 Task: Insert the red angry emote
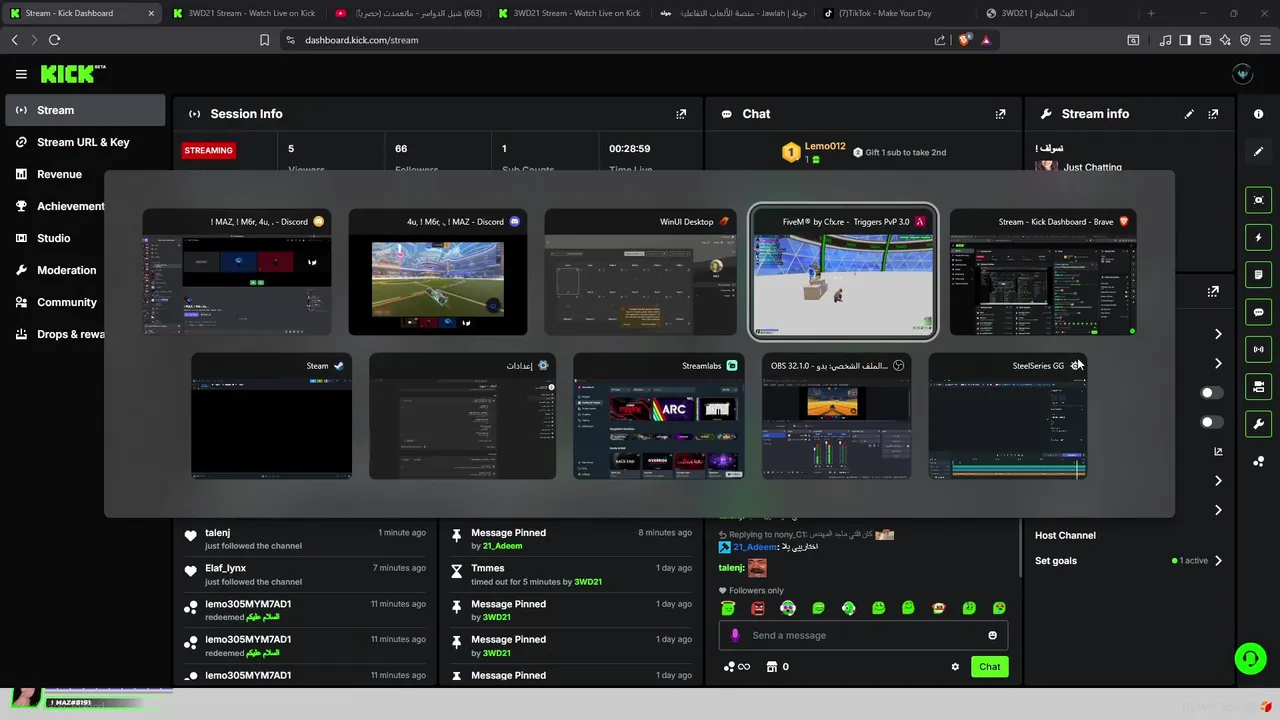pyautogui.click(x=758, y=608)
